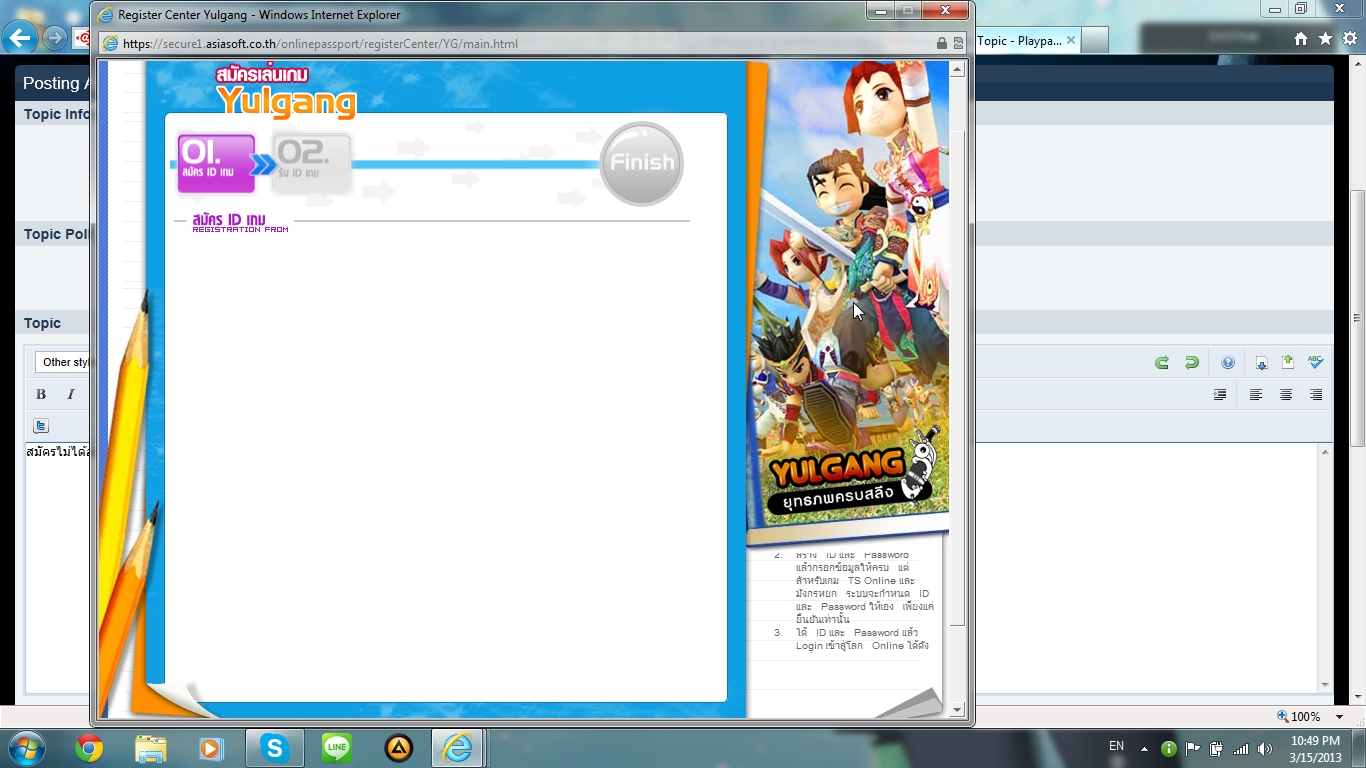Click the Twitter icon in the editor toolbar
Image resolution: width=1366 pixels, height=768 pixels.
(41, 426)
